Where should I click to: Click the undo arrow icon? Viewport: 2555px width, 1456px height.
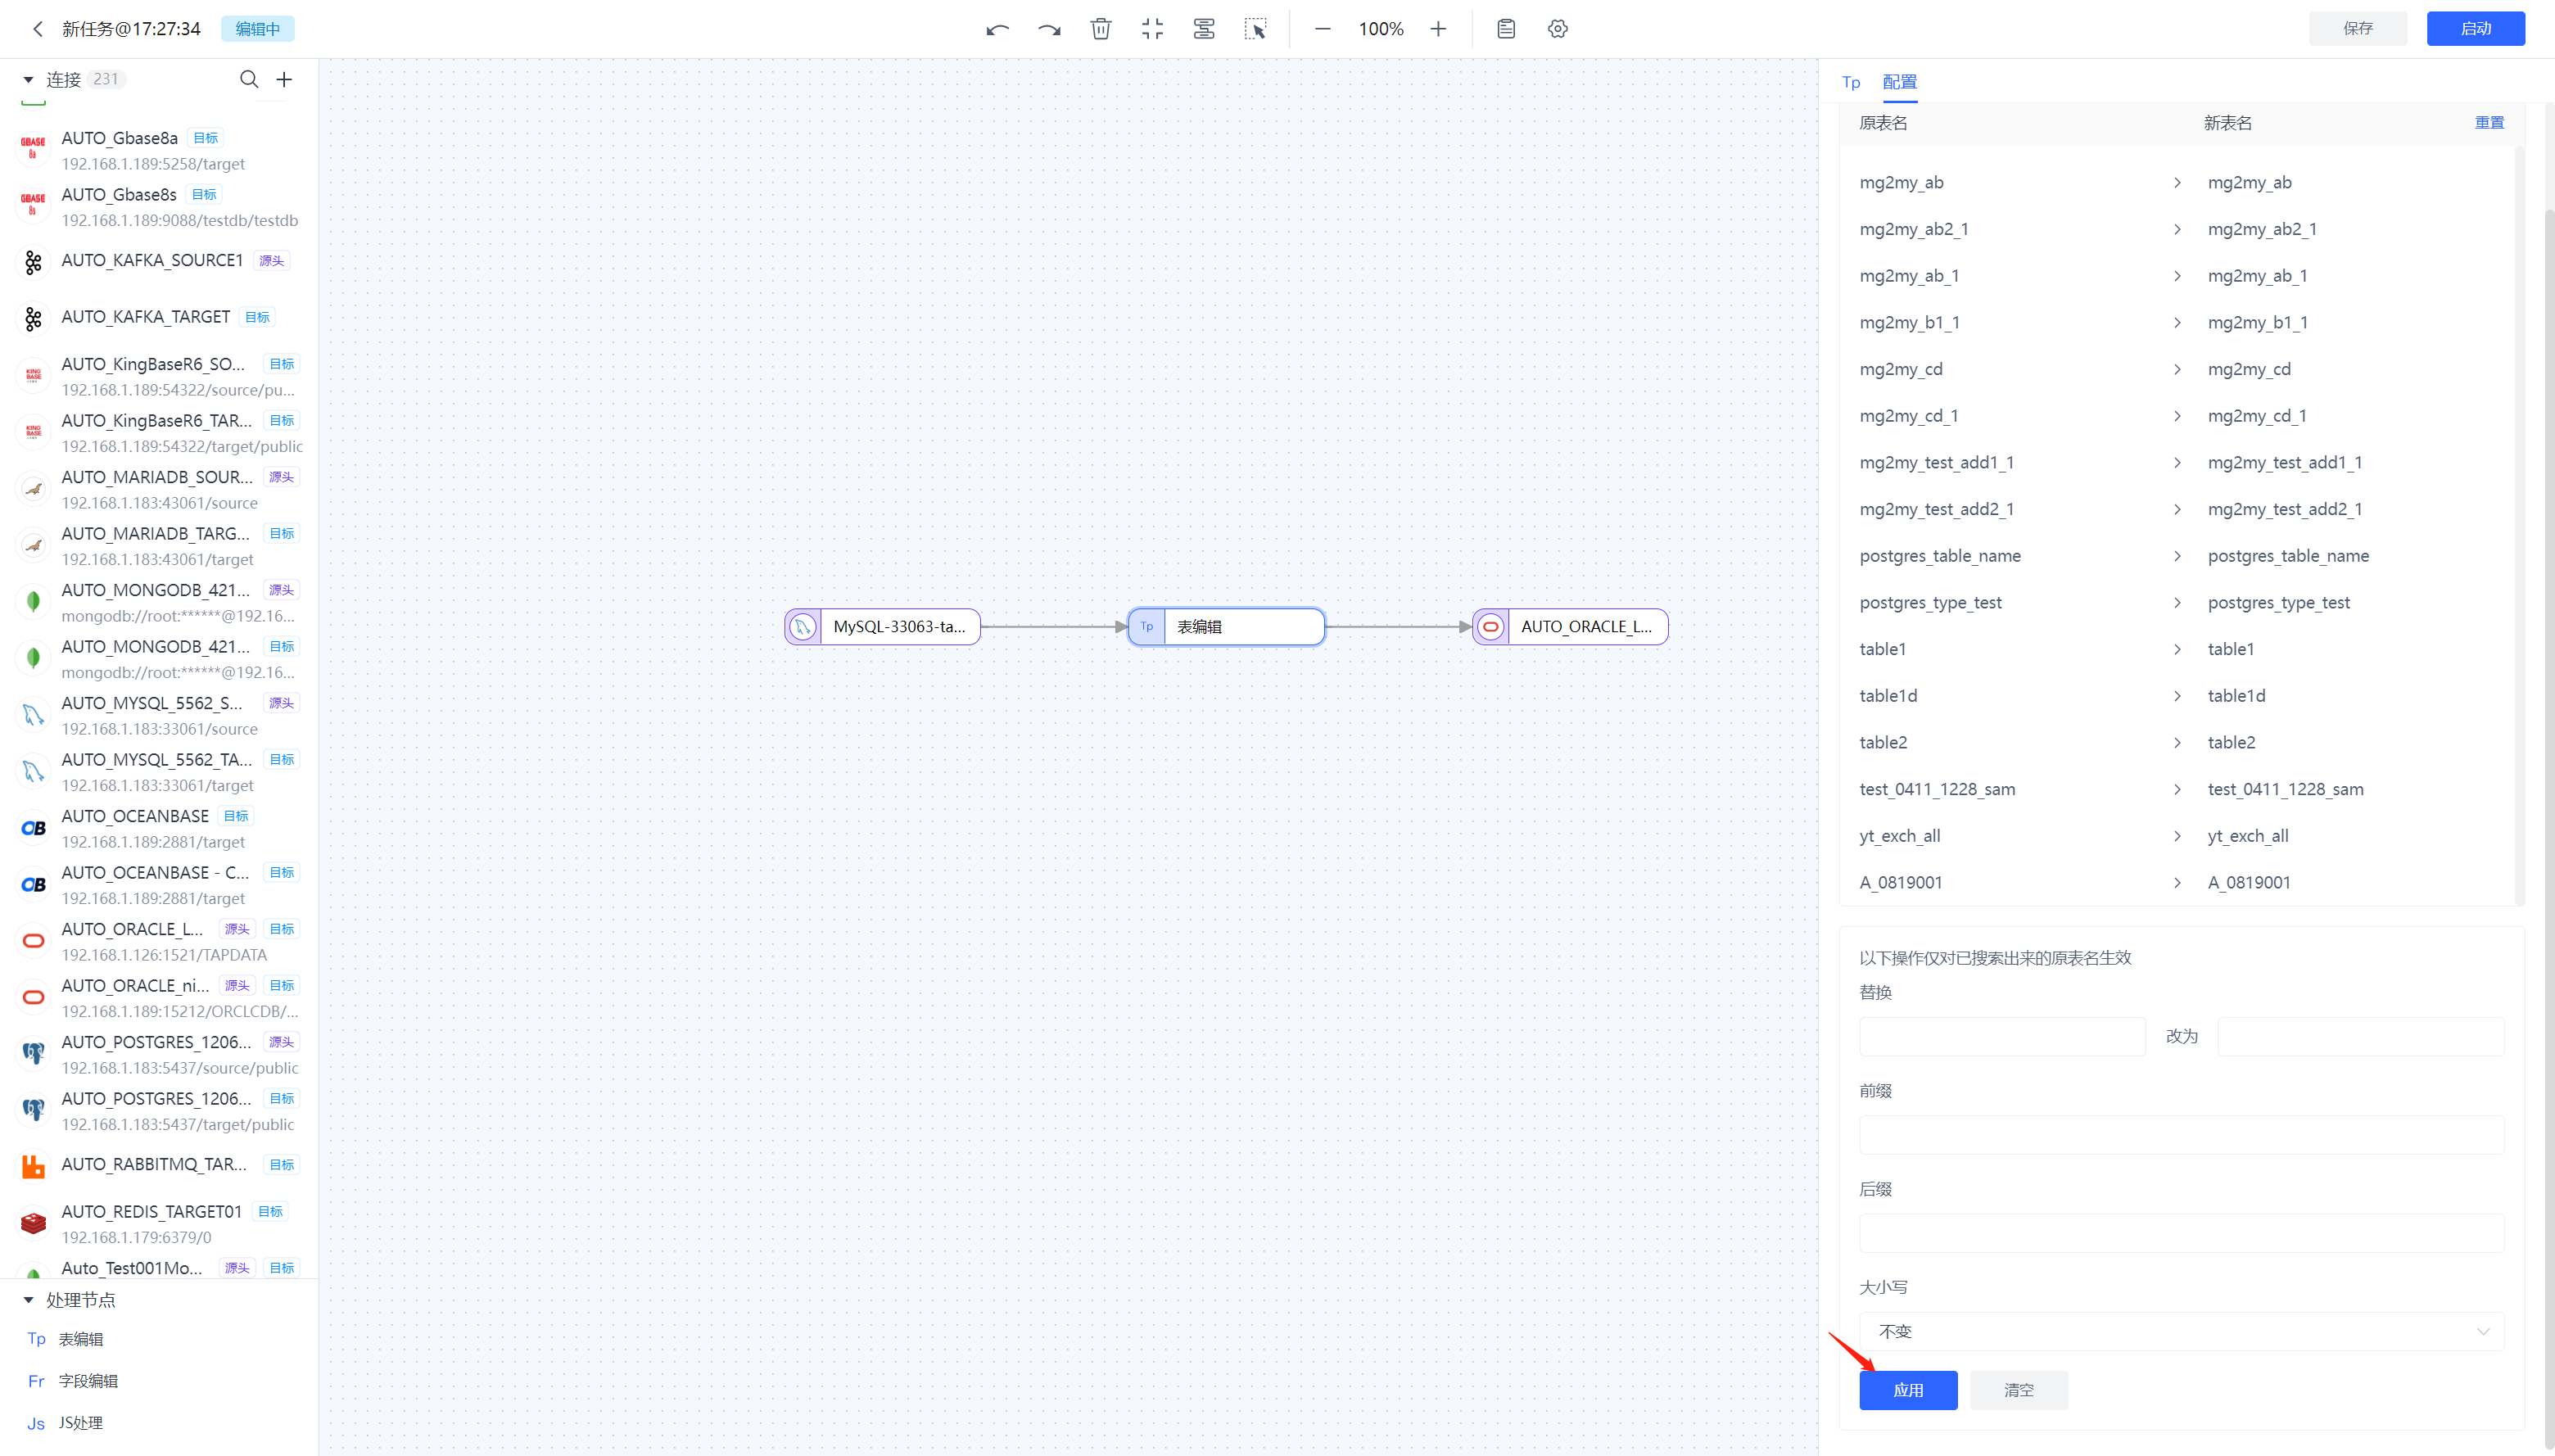point(997,29)
